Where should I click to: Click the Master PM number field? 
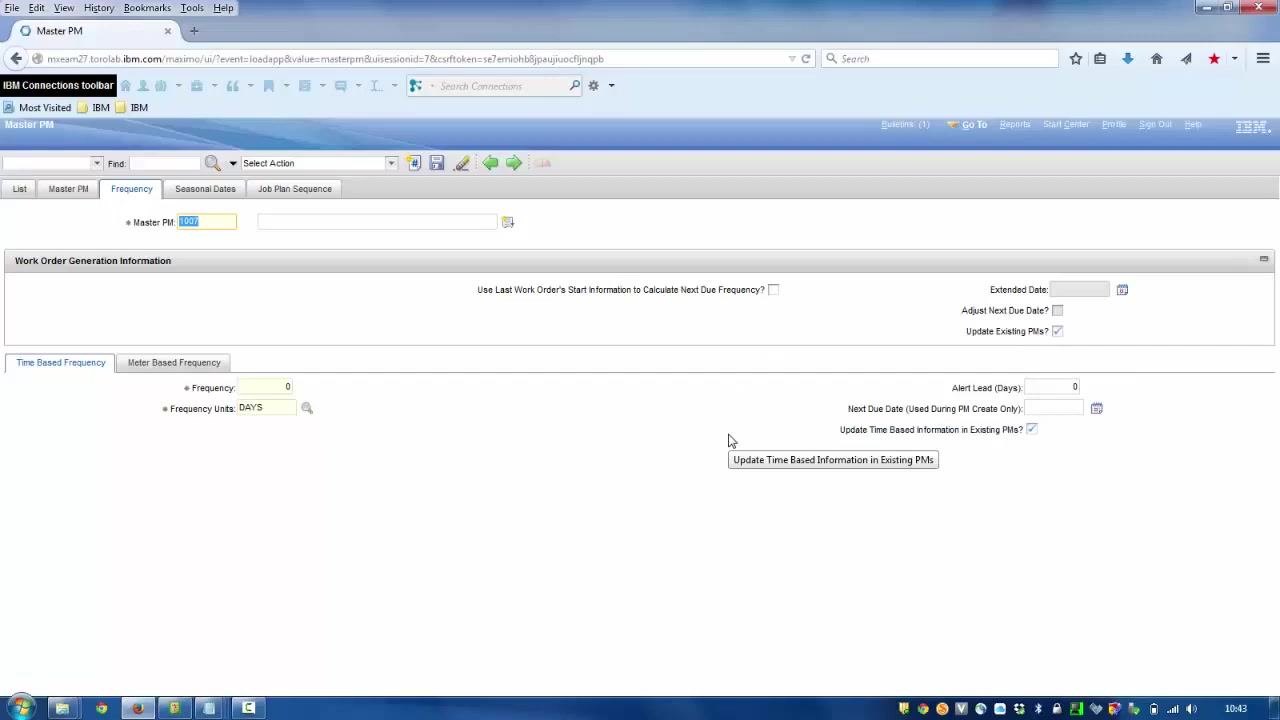tap(207, 222)
